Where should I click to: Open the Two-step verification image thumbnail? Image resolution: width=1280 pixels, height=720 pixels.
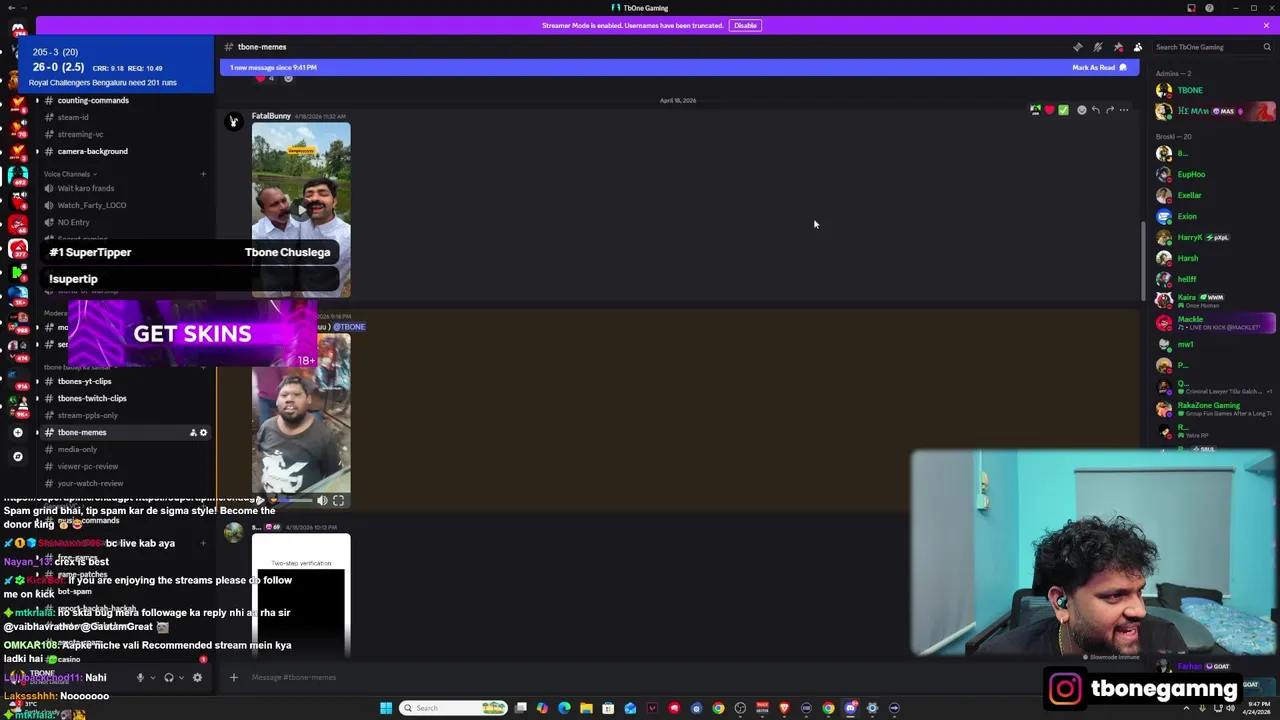[301, 595]
